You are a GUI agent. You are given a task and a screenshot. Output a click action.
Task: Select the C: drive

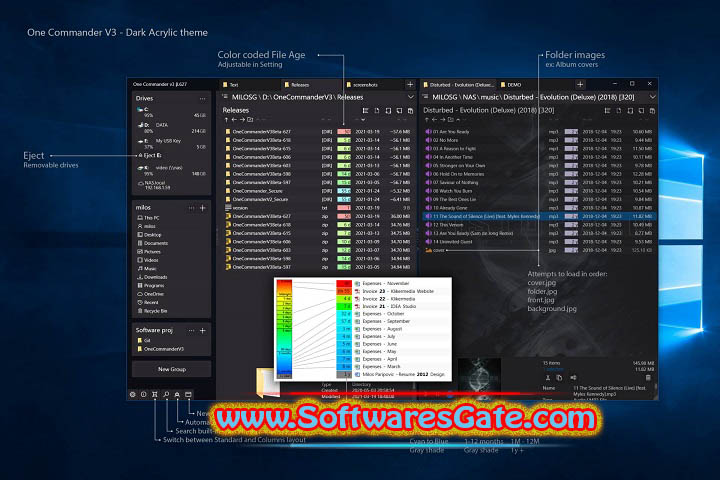pos(171,112)
